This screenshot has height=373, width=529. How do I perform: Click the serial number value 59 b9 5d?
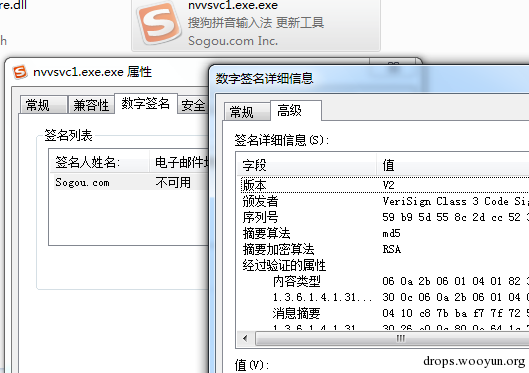point(455,217)
